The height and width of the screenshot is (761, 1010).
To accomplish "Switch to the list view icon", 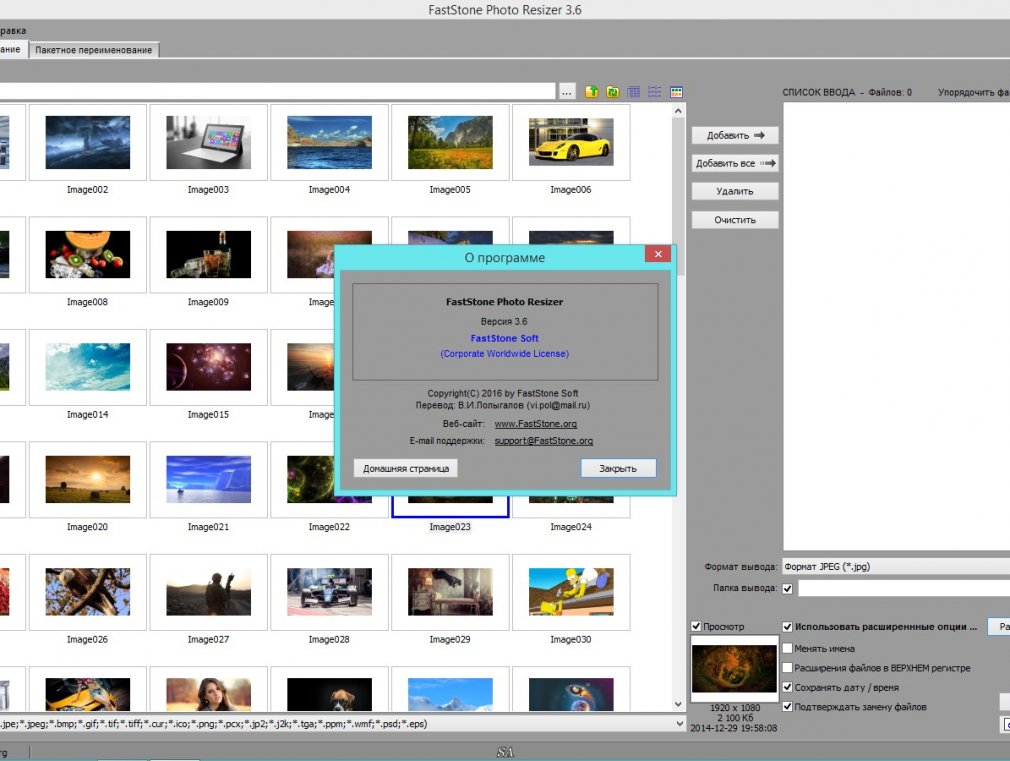I will coord(654,92).
